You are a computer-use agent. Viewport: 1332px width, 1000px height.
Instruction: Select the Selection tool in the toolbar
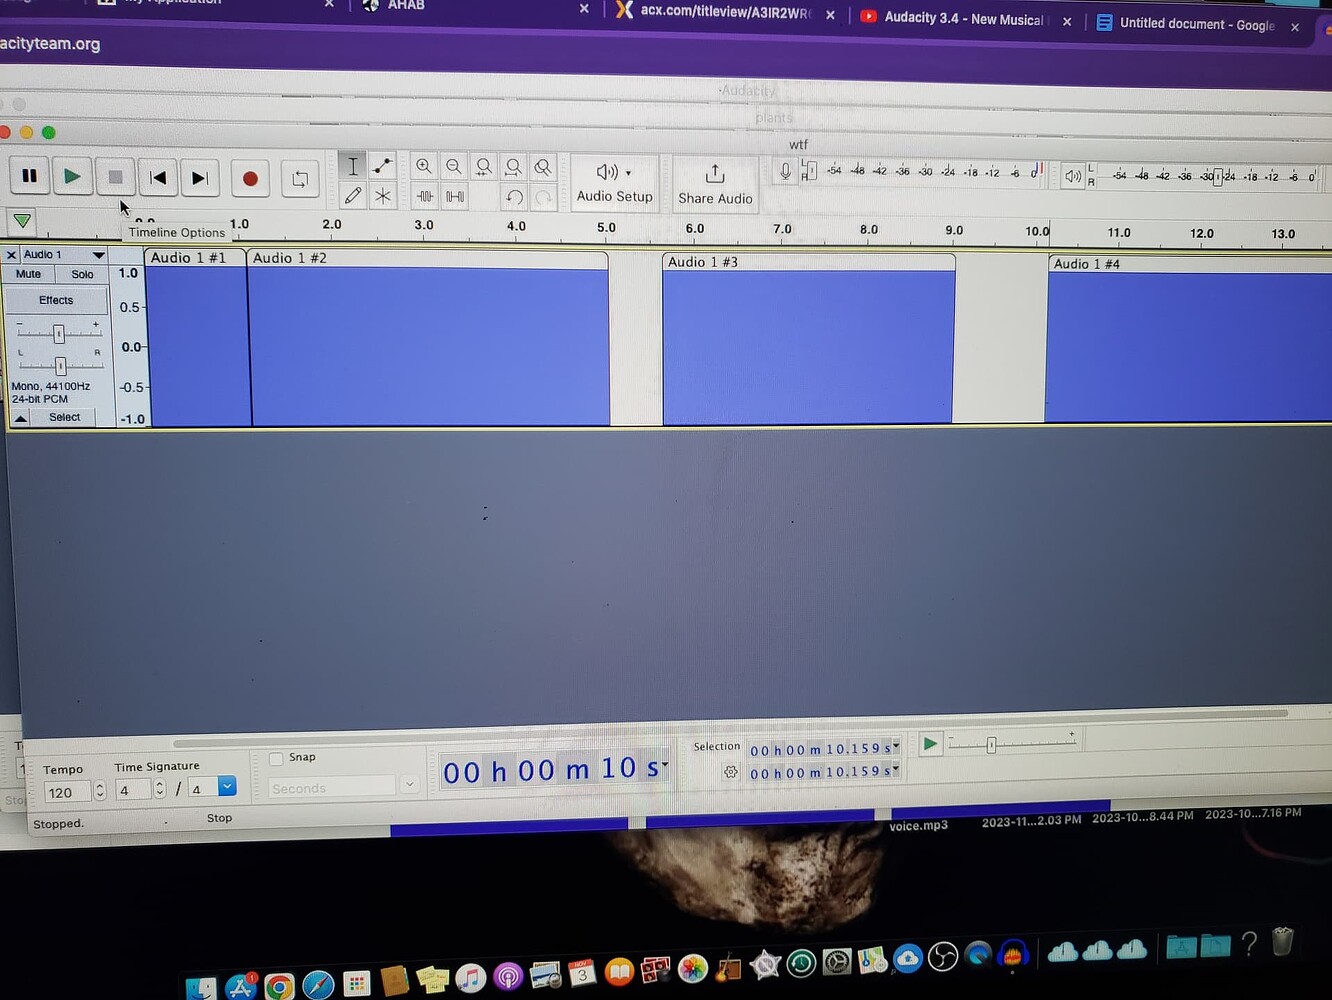click(352, 166)
